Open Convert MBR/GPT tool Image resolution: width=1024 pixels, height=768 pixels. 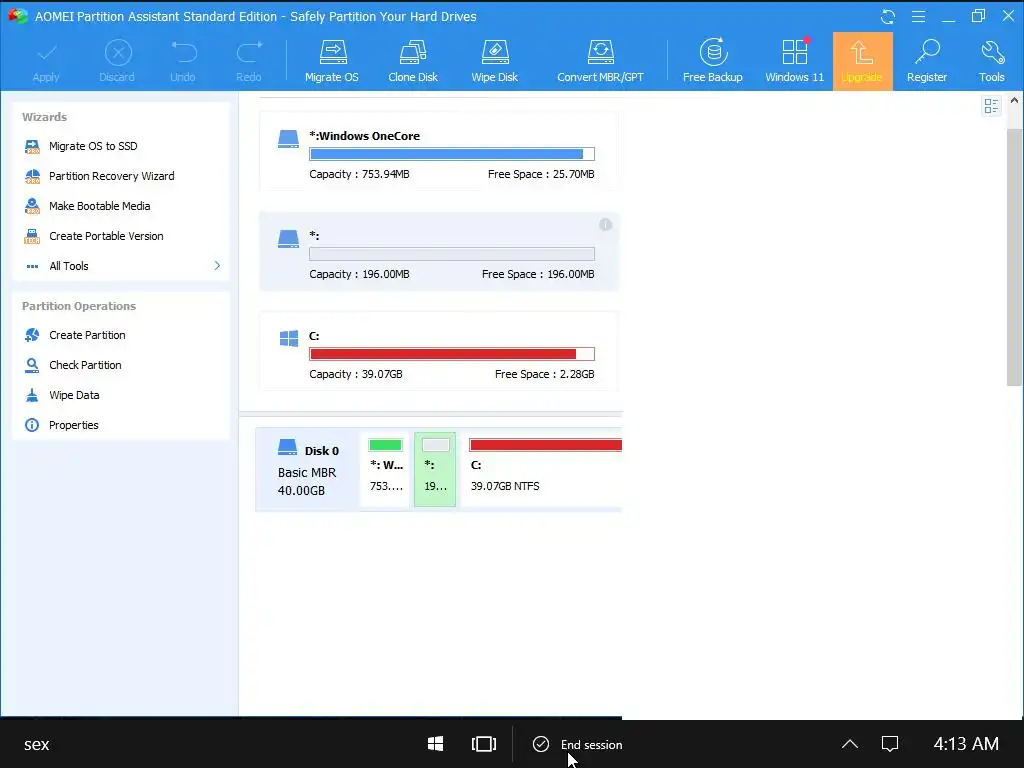[x=600, y=62]
